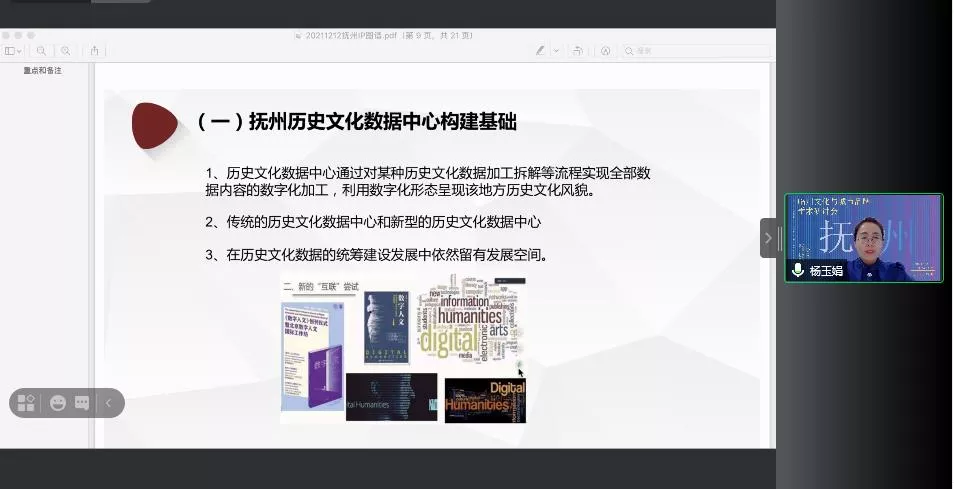
Task: Collapse the floating meeting toolbar arrow
Action: tap(108, 403)
